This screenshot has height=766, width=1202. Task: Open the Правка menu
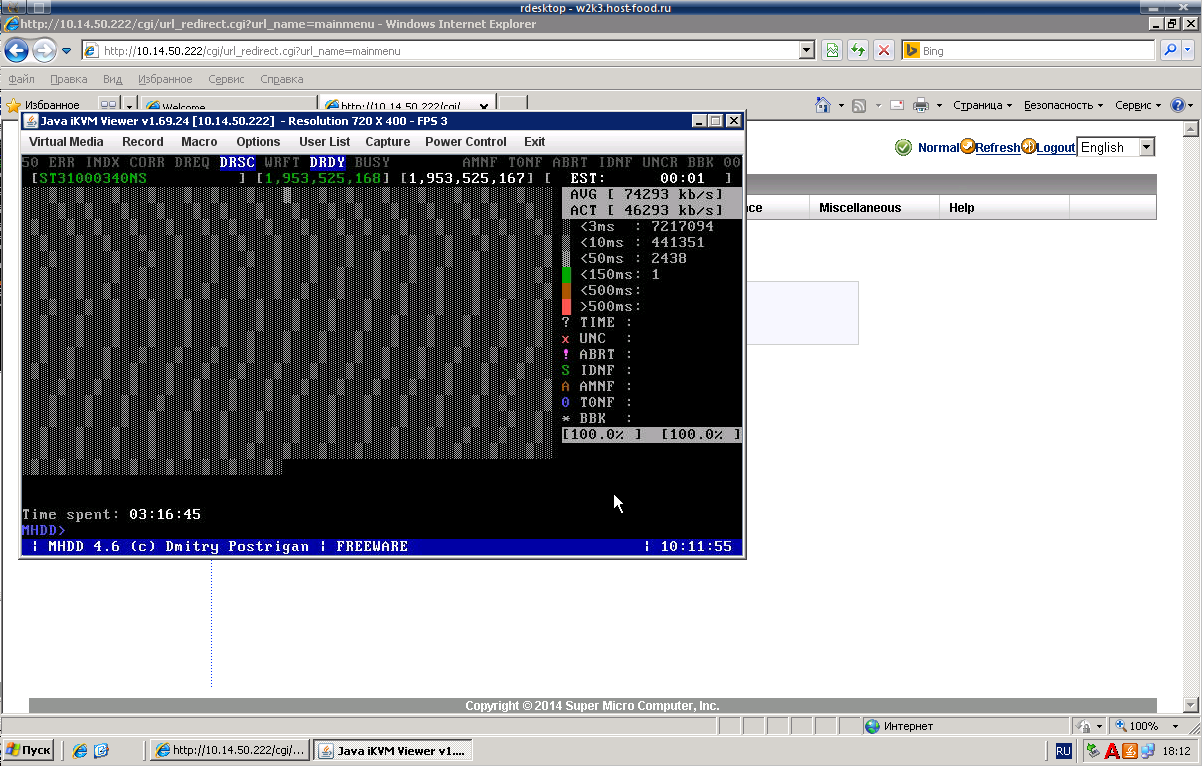(69, 79)
